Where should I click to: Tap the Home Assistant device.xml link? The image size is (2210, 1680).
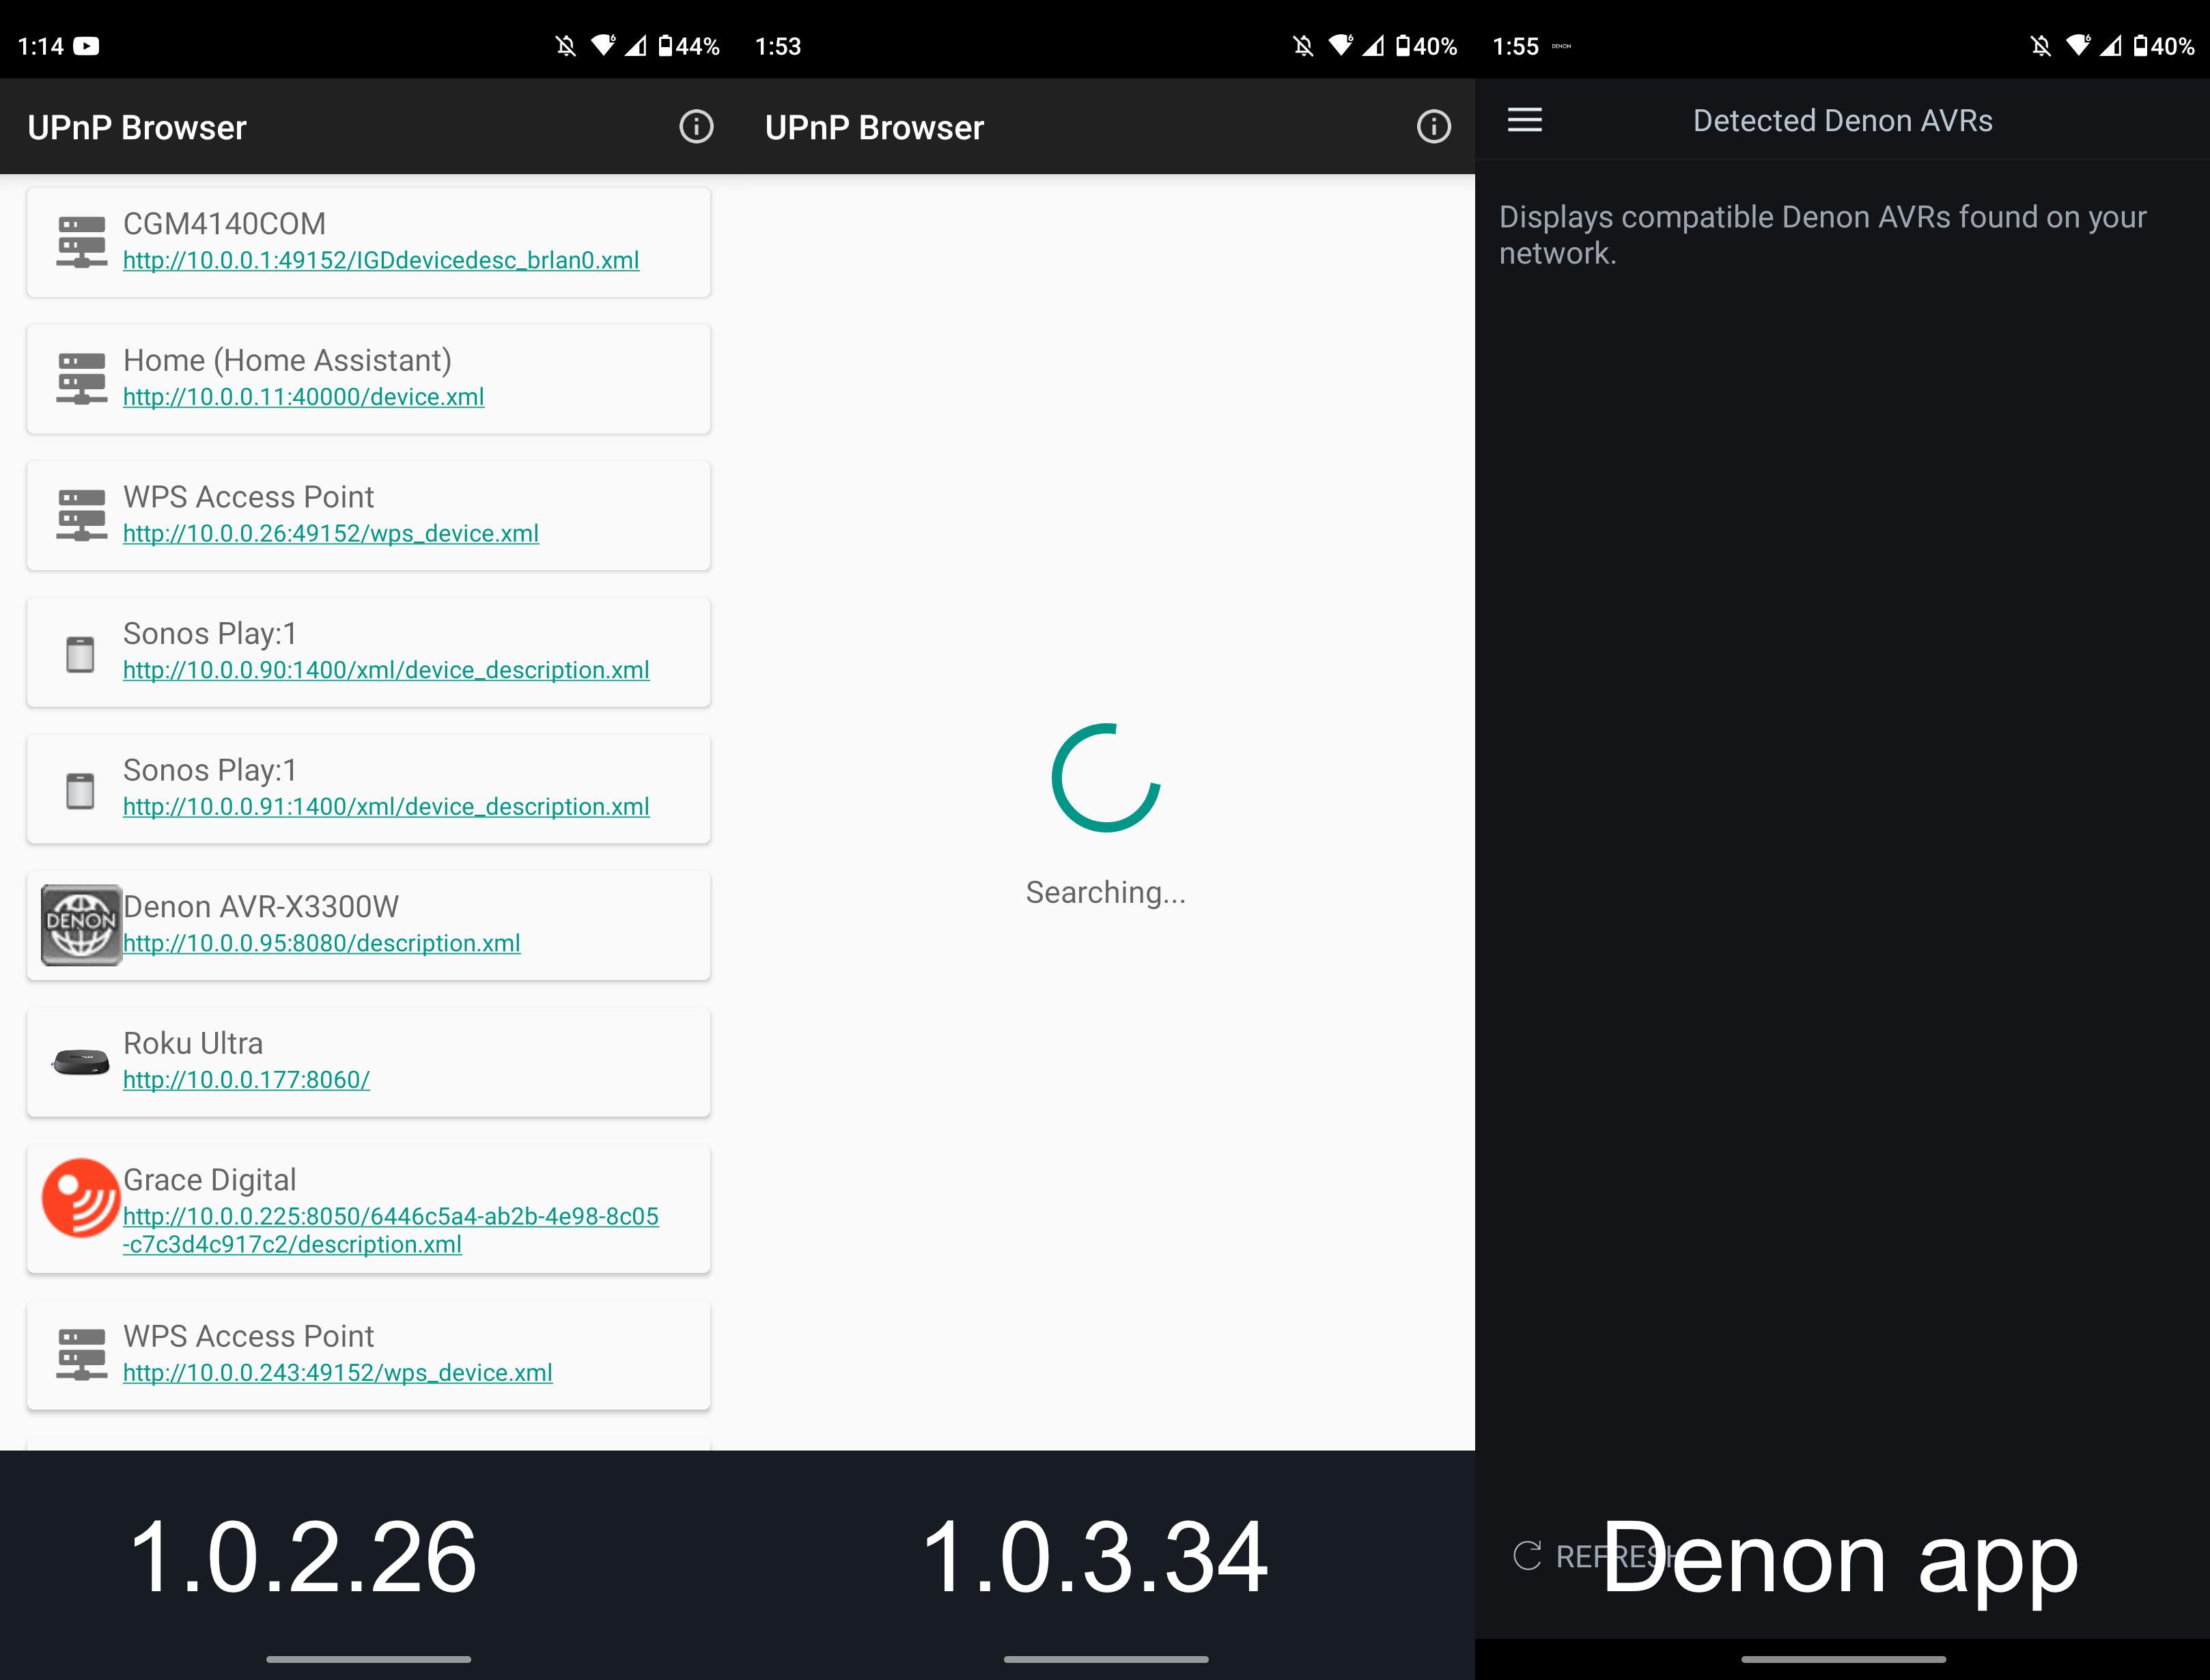pyautogui.click(x=302, y=397)
